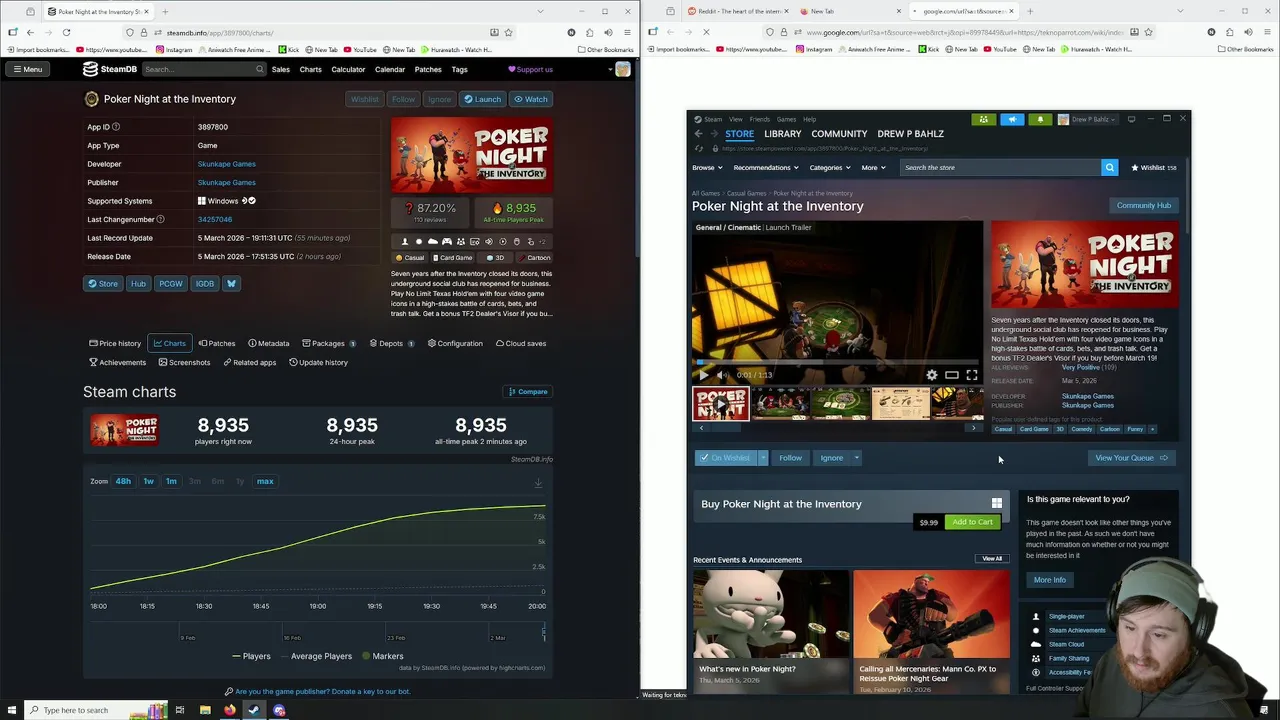Screen dimensions: 1280x720
Task: Click Compare button on Steam charts
Action: [528, 392]
